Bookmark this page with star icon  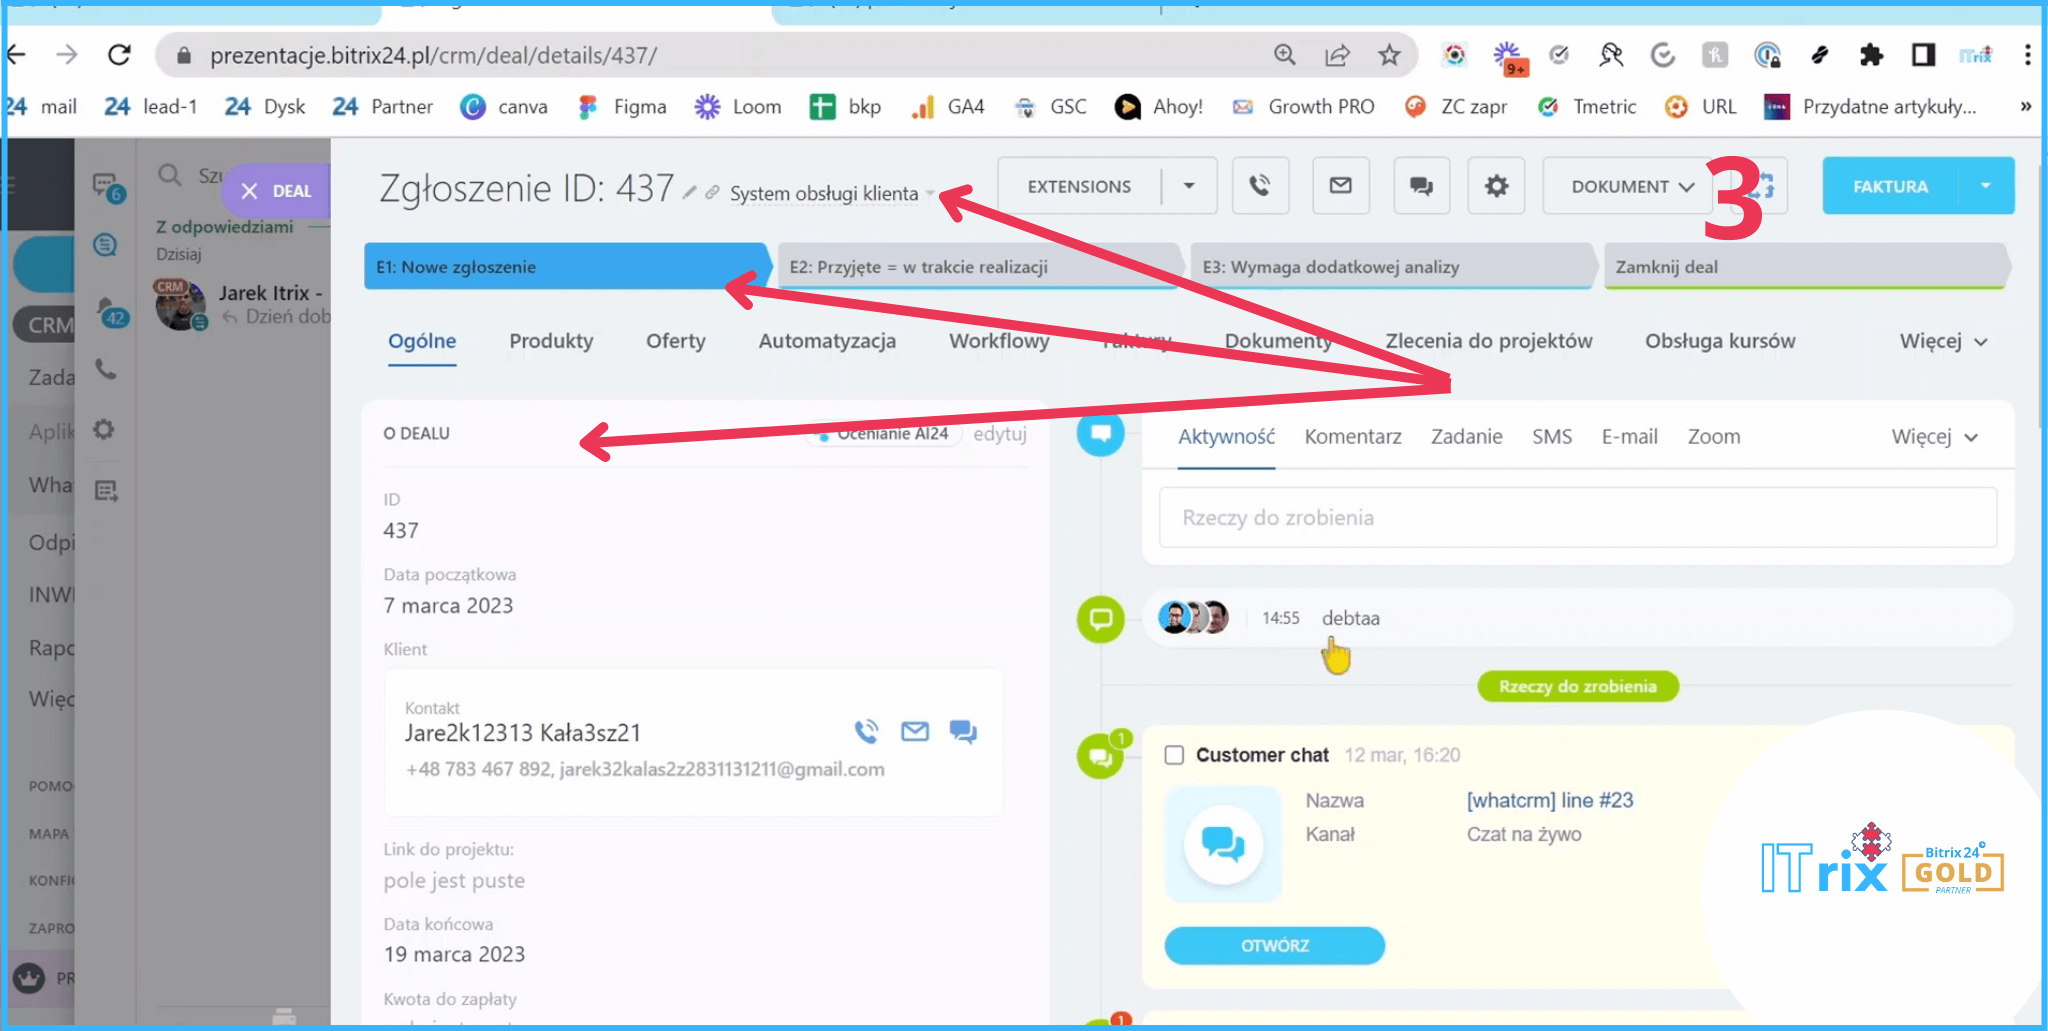[1389, 55]
